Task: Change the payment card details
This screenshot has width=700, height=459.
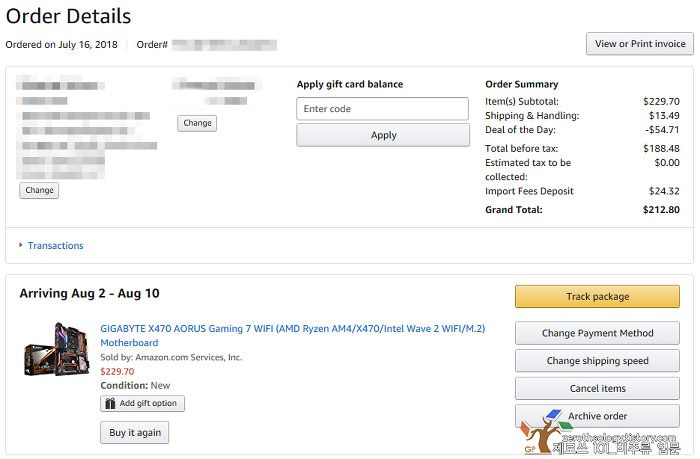Action: pos(197,123)
